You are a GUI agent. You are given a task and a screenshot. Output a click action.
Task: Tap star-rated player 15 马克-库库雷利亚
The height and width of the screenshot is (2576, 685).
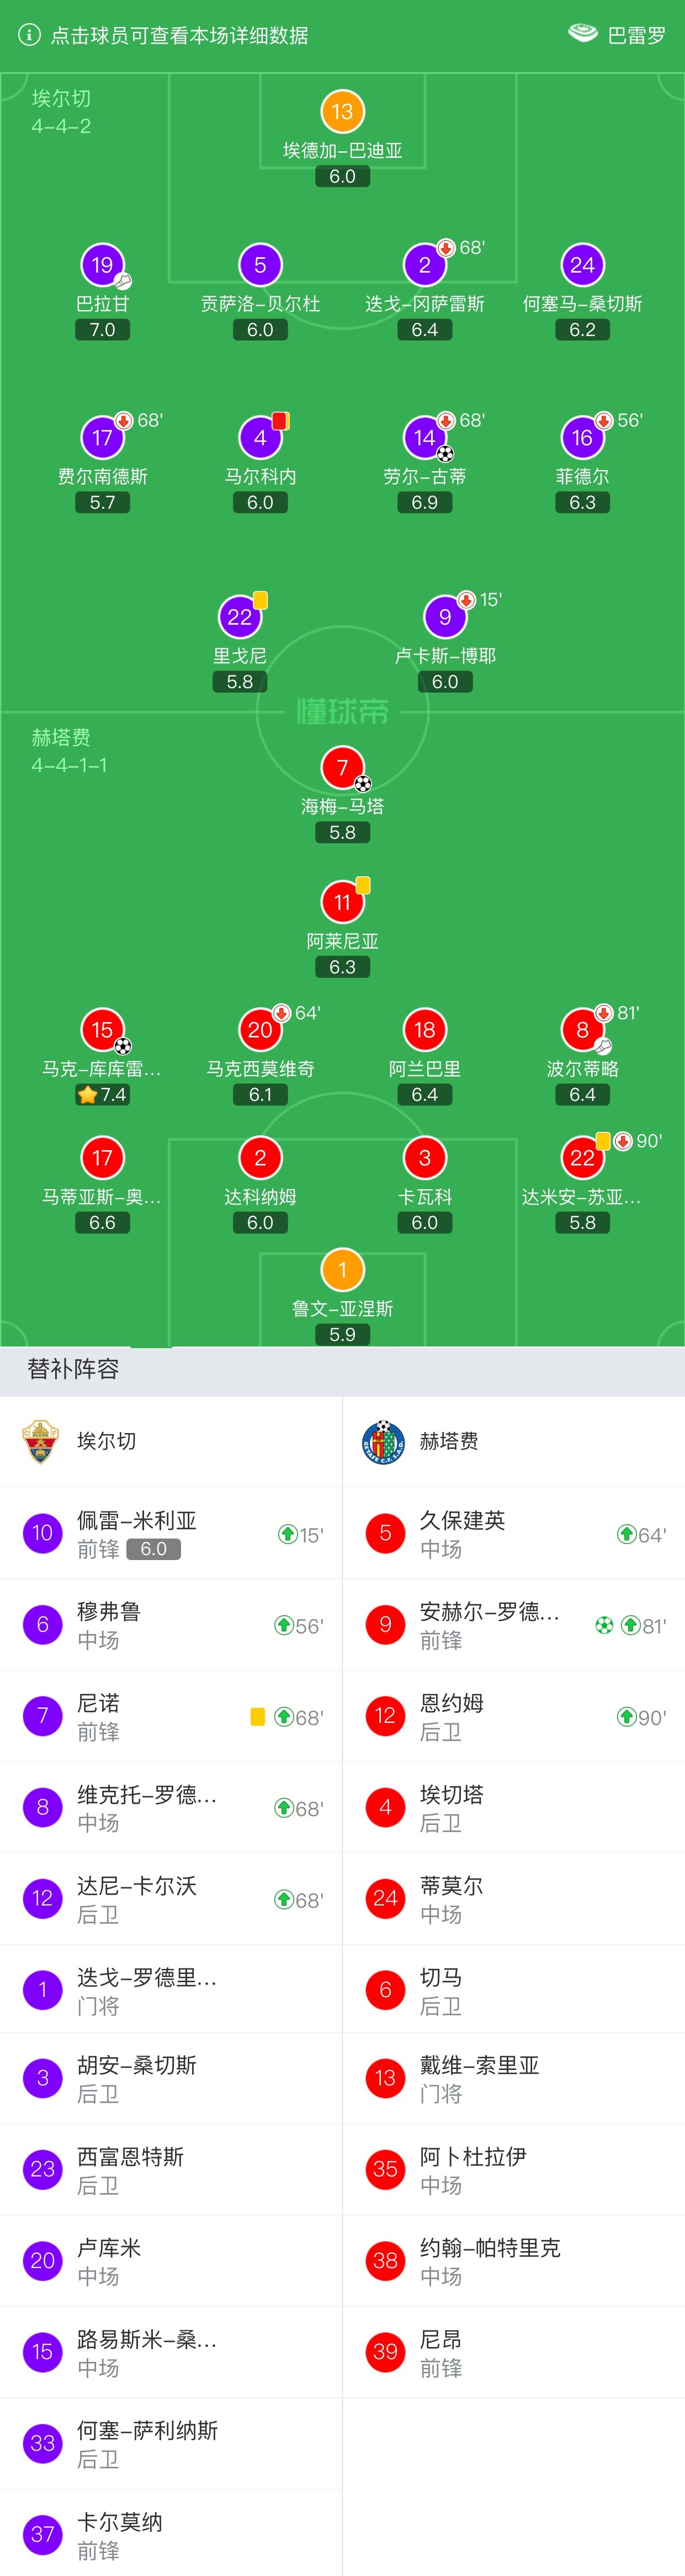(x=102, y=1030)
